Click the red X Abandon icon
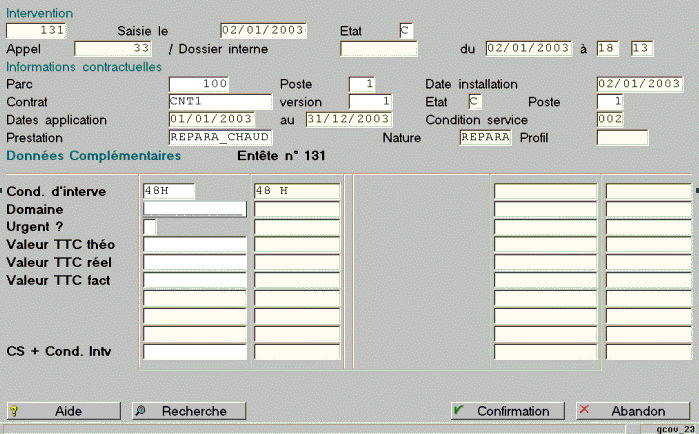The width and height of the screenshot is (699, 434). (x=584, y=409)
